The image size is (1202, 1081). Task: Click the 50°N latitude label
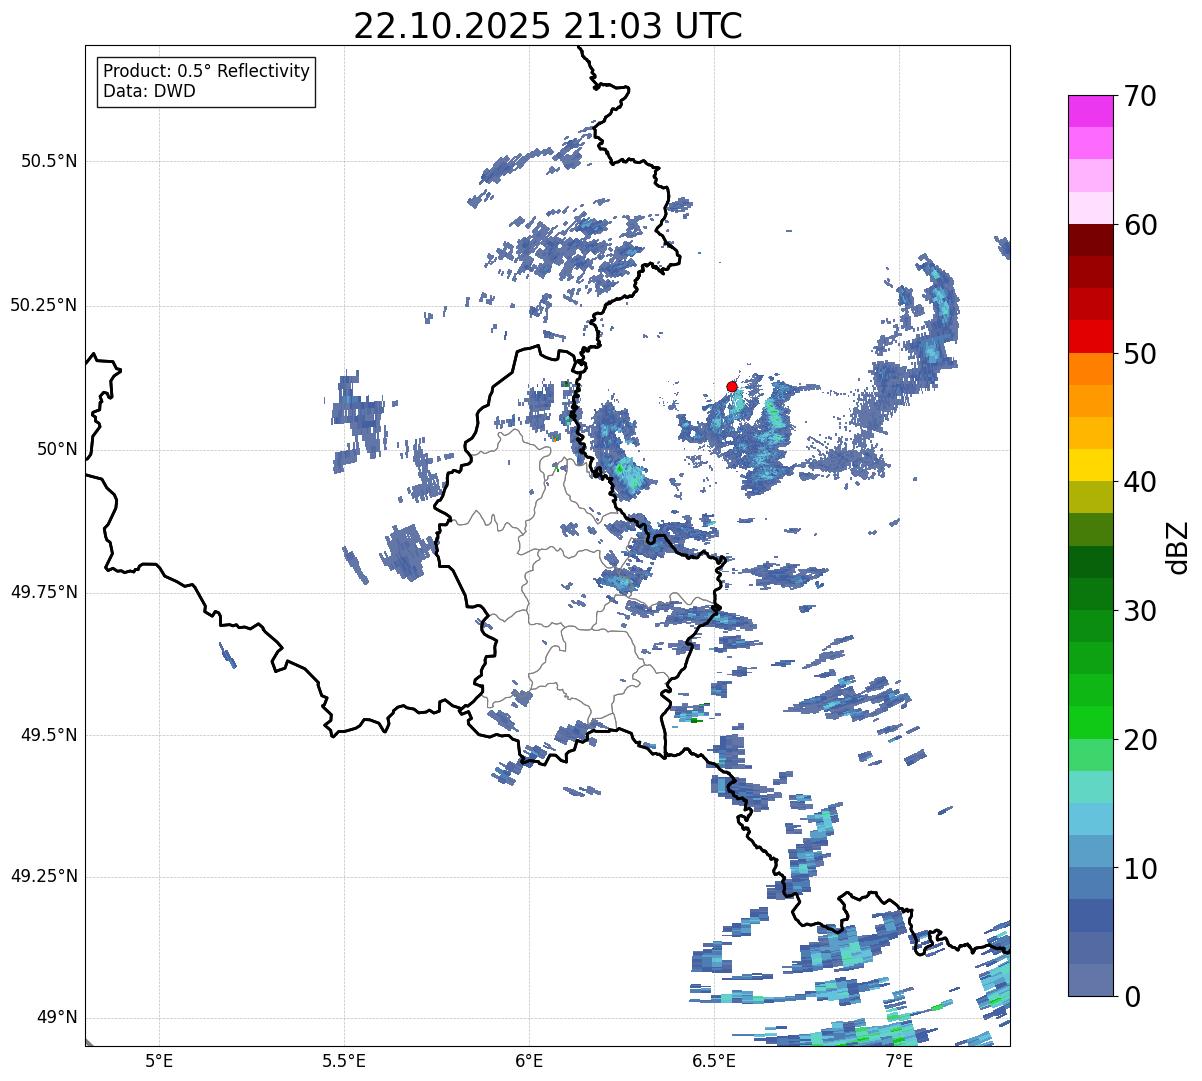(57, 449)
